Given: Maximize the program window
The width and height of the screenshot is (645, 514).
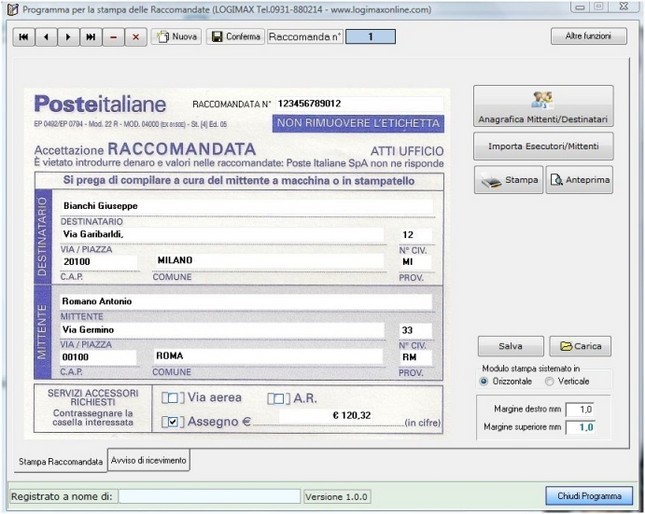Looking at the screenshot, I should 599,7.
